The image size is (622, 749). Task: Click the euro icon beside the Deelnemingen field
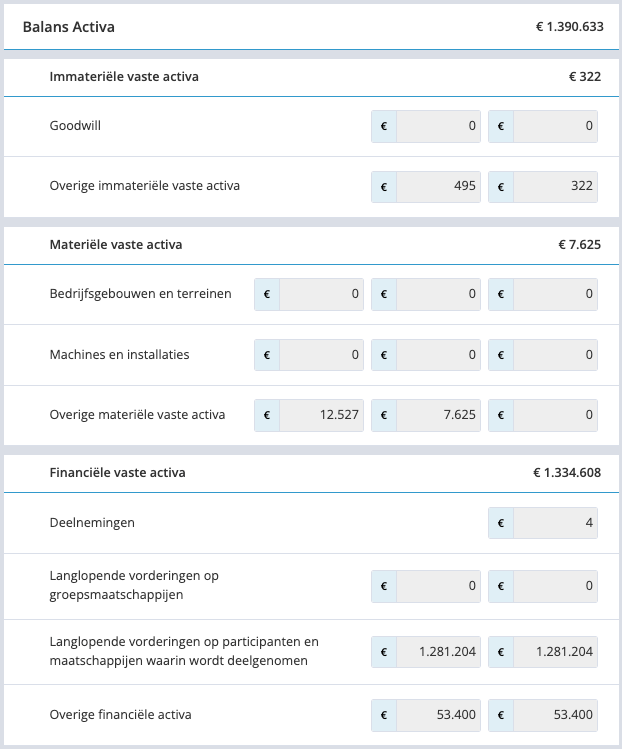[501, 523]
